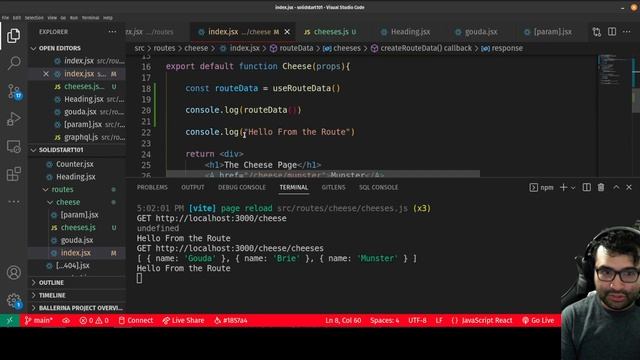Collapse the SOLIDSTART101 folder section
Image resolution: width=640 pixels, height=360 pixels.
76,150
